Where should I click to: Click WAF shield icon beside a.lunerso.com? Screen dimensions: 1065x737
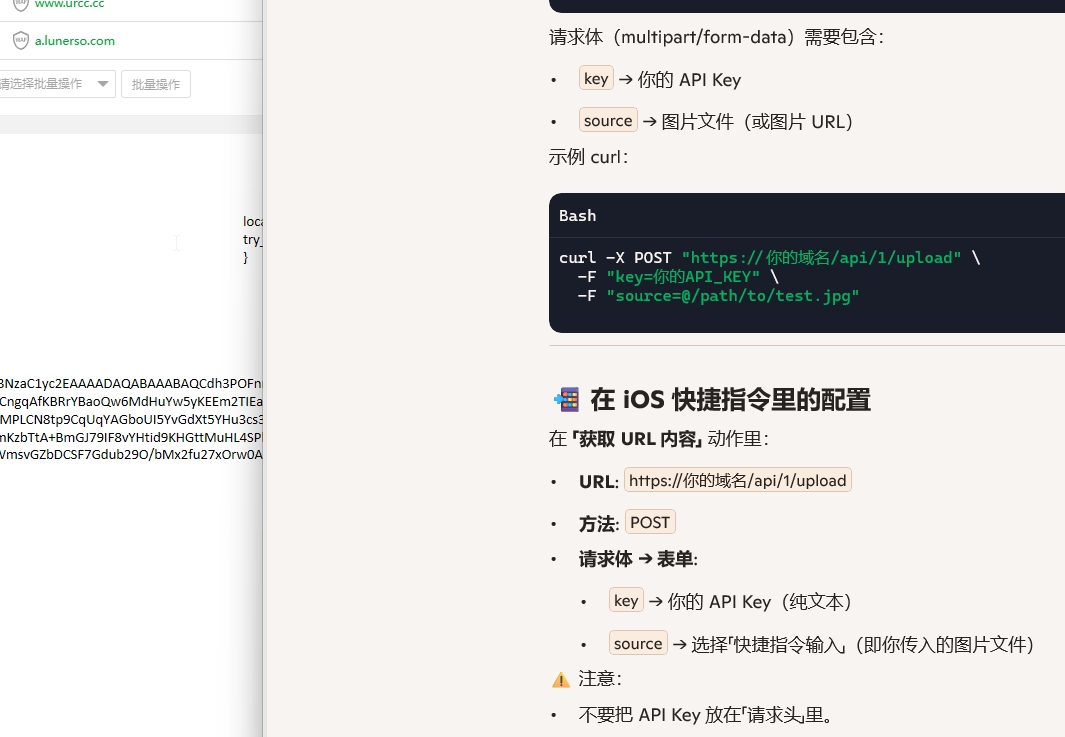(x=20, y=41)
